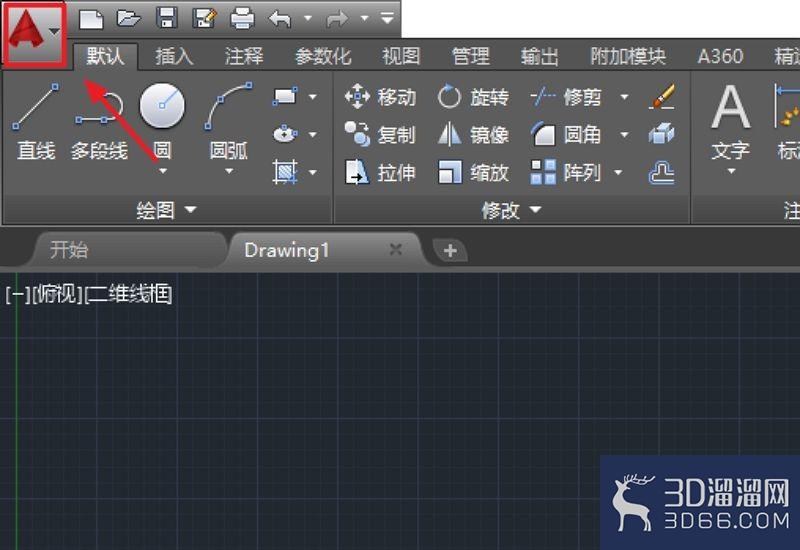The width and height of the screenshot is (800, 550).
Task: Click the 缩放 scale tool
Action: pyautogui.click(x=473, y=172)
